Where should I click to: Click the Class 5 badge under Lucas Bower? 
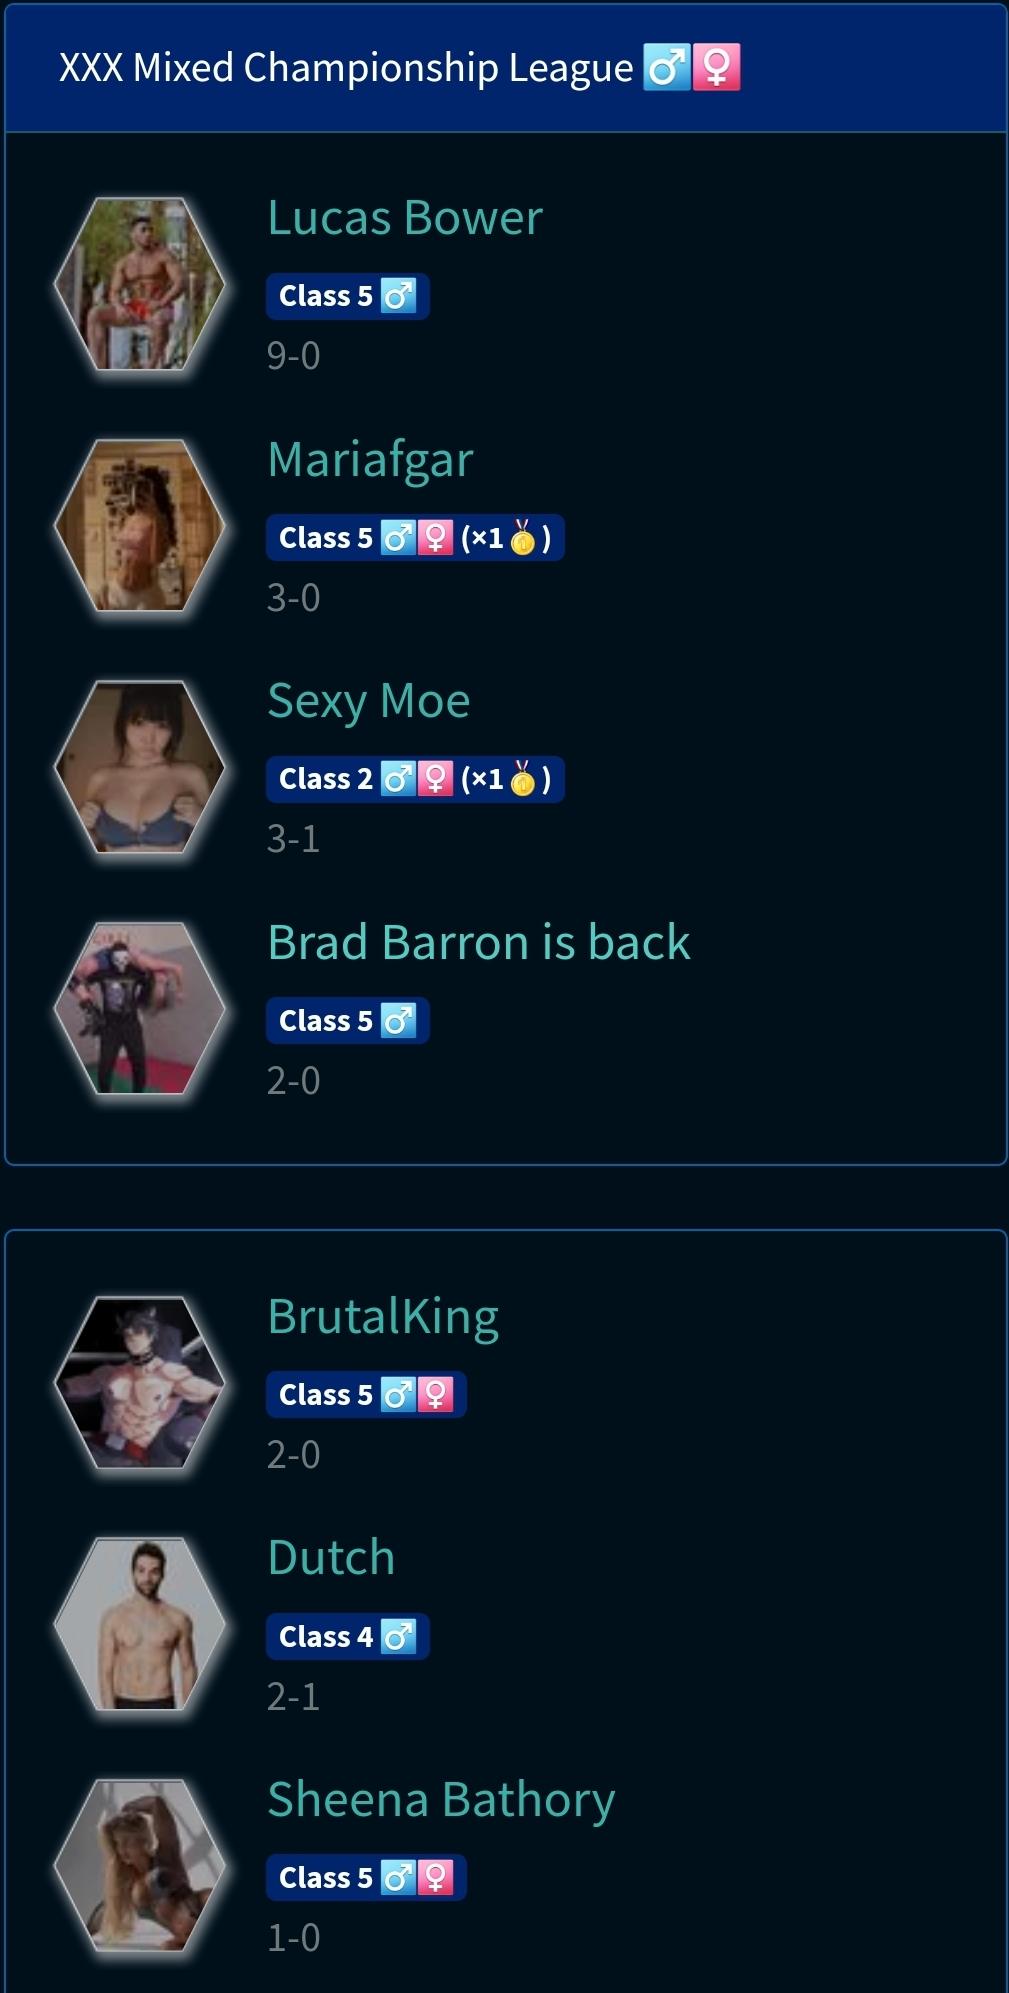347,296
